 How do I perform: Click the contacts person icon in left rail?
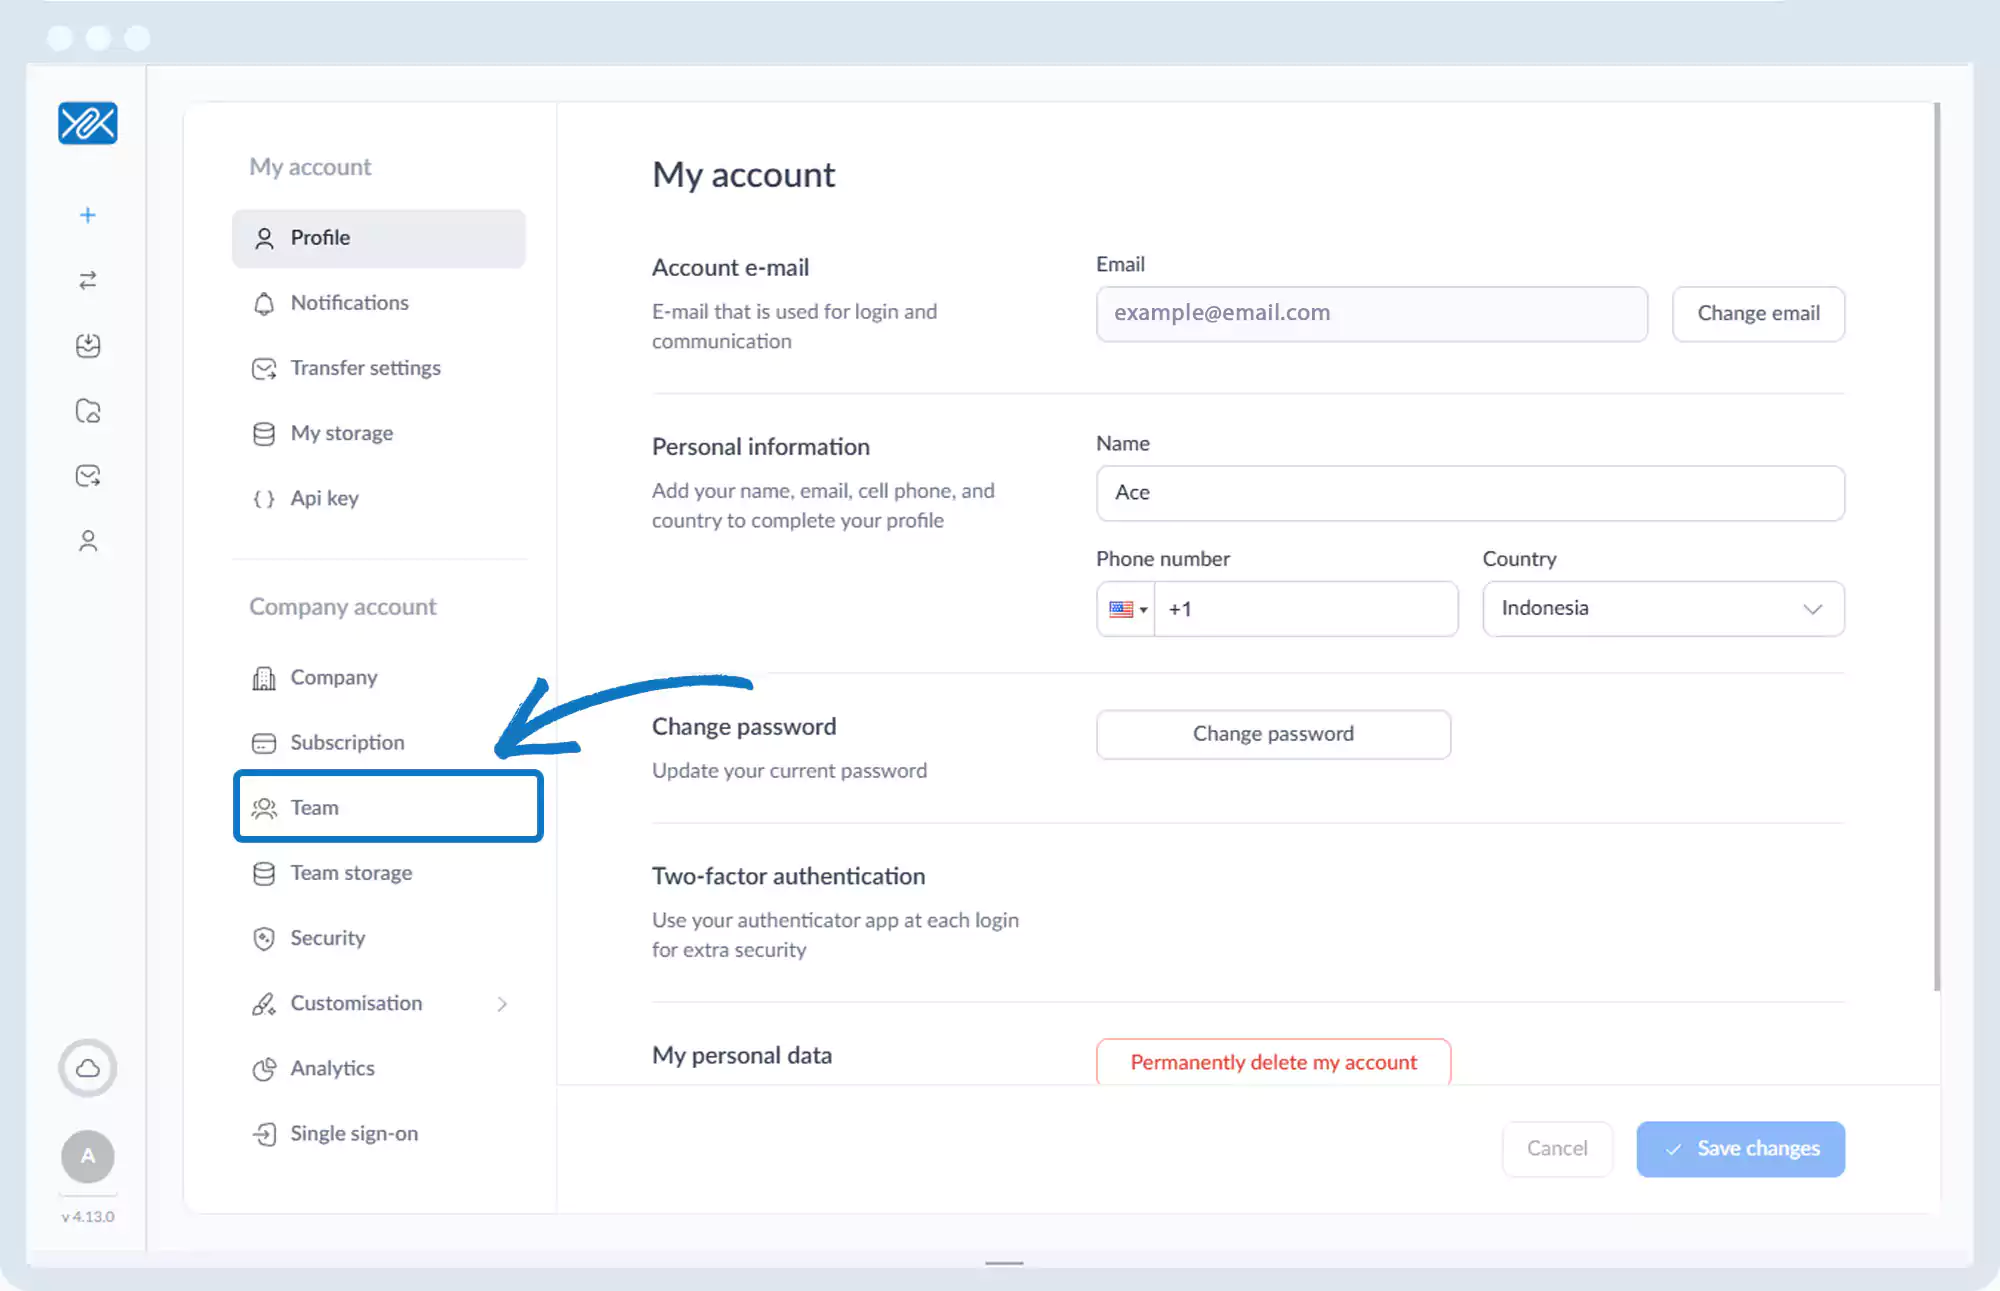(88, 541)
